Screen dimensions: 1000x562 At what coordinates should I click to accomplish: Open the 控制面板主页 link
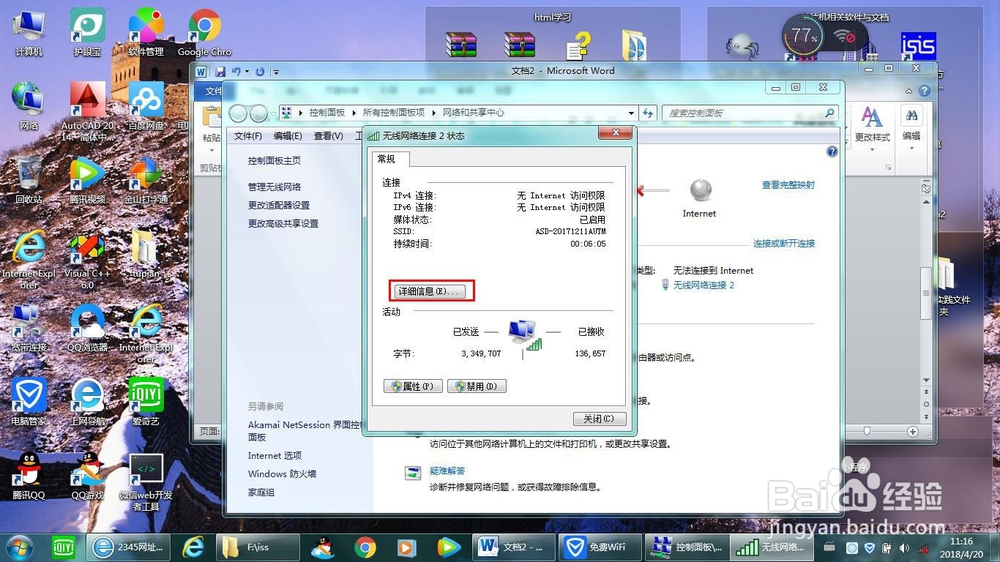274,161
